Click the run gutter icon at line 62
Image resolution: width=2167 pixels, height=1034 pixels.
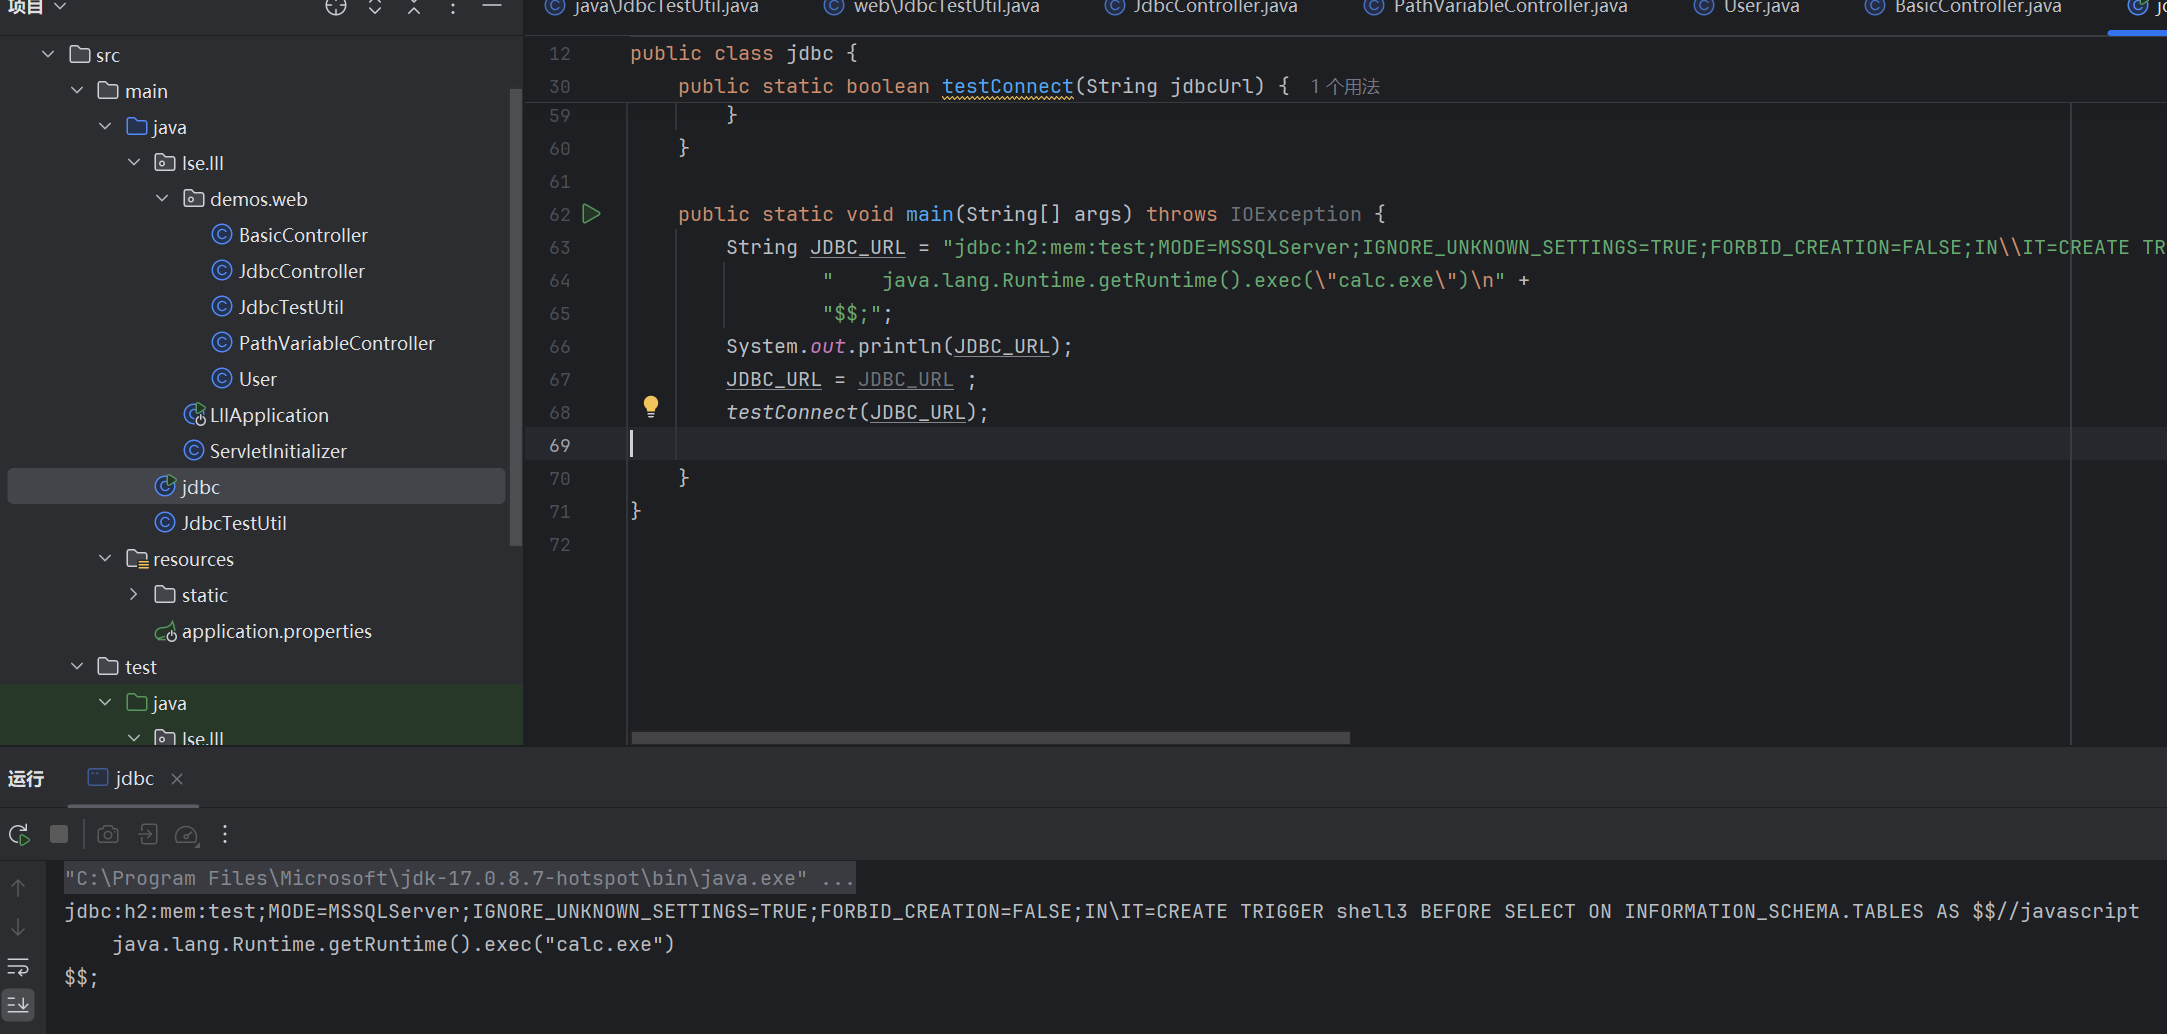click(x=591, y=214)
